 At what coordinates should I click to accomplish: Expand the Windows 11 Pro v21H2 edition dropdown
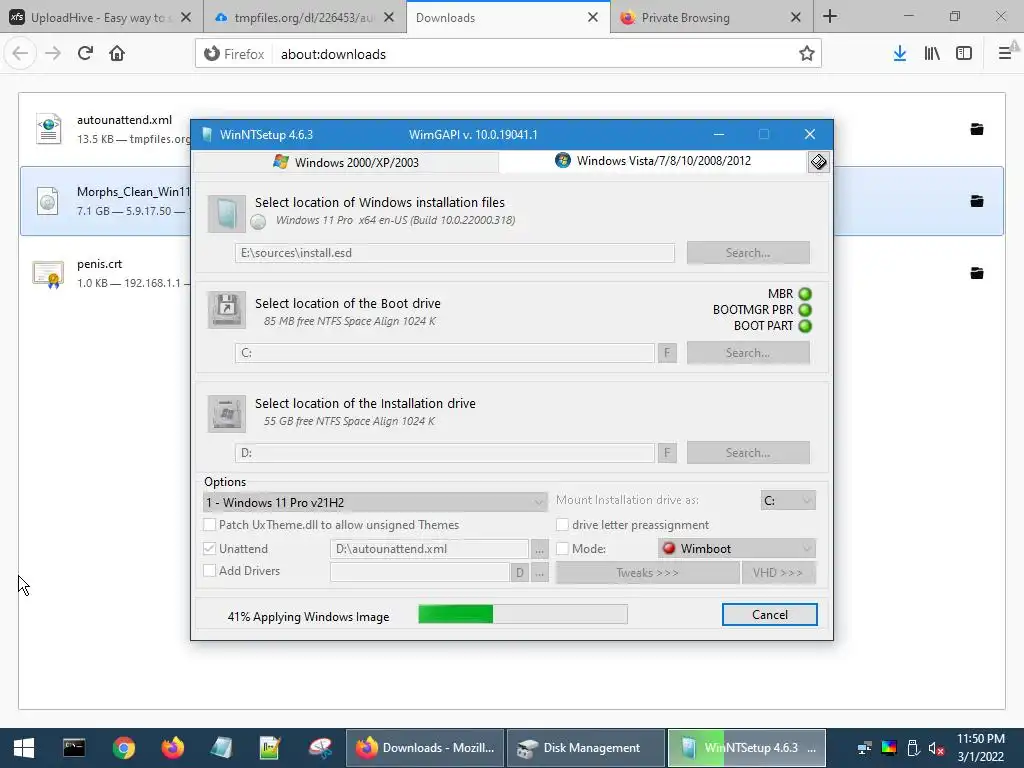point(376,502)
